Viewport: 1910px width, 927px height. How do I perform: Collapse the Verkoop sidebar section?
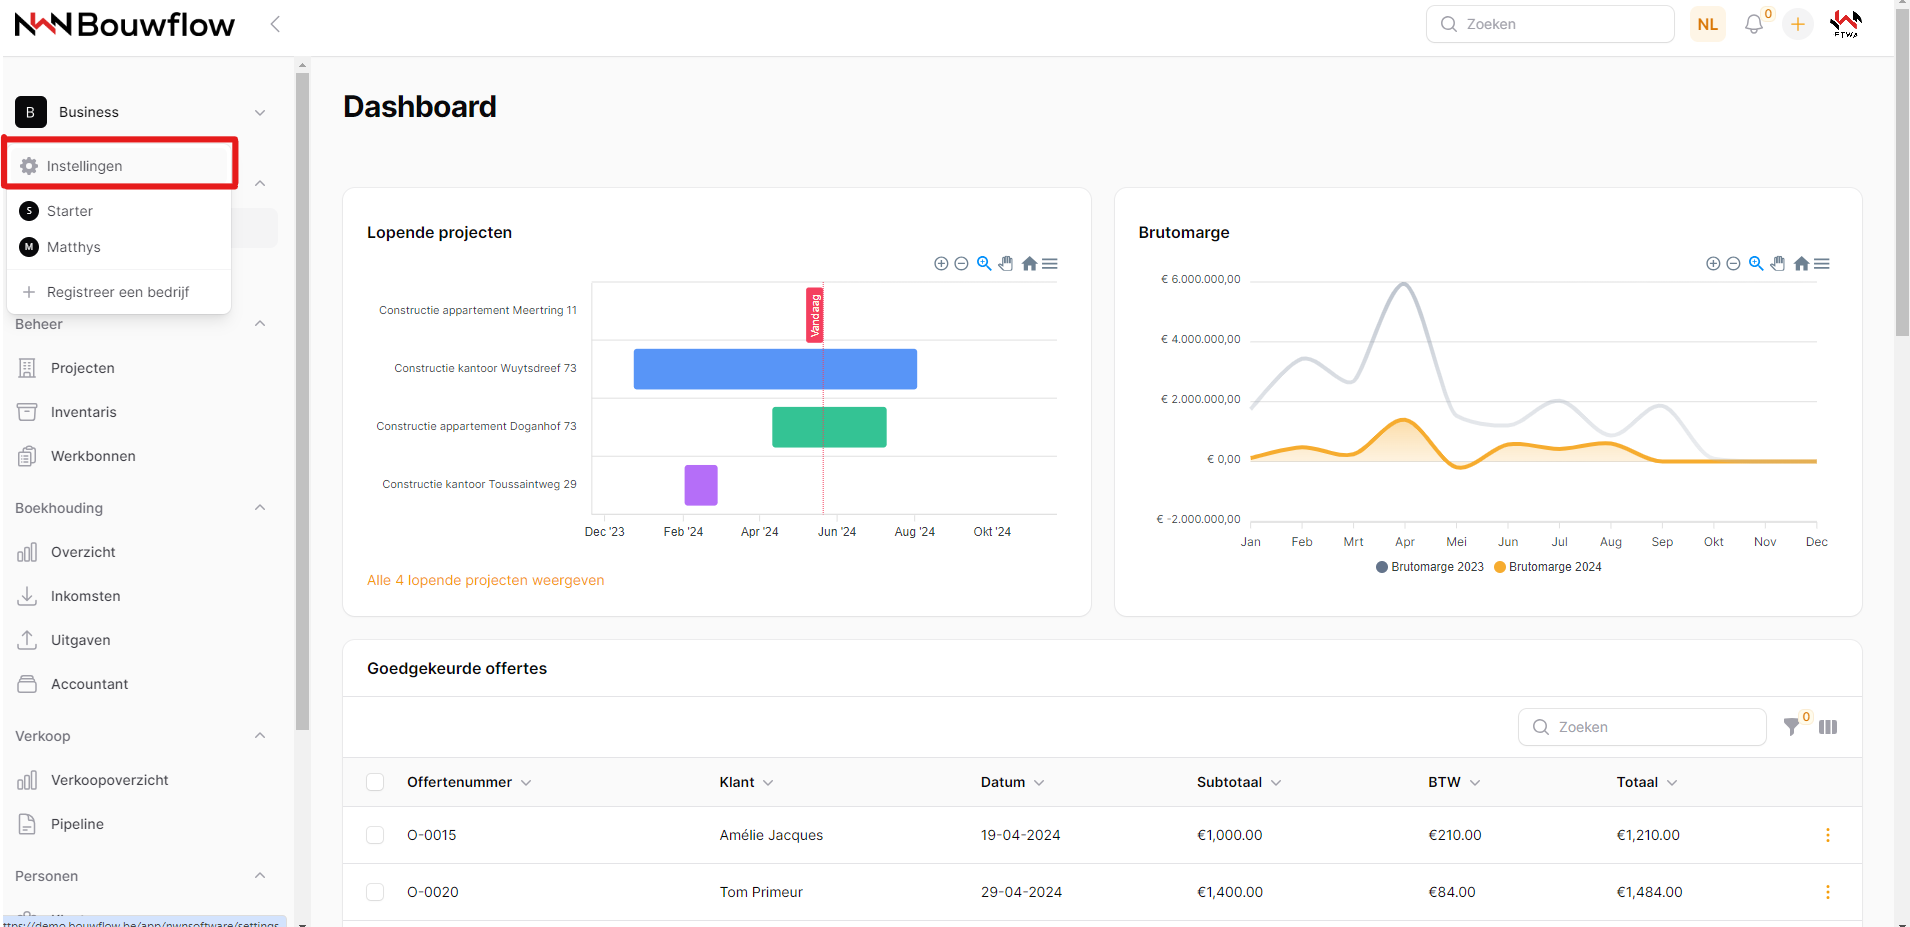click(x=260, y=736)
